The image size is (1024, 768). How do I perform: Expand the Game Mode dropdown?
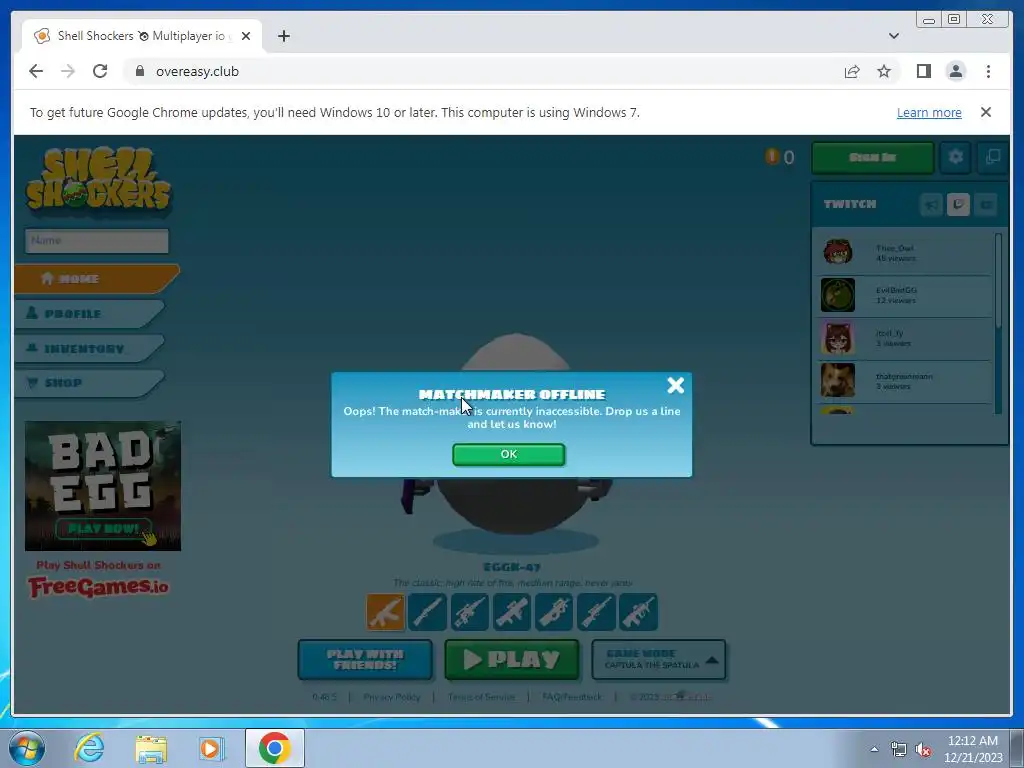click(658, 660)
